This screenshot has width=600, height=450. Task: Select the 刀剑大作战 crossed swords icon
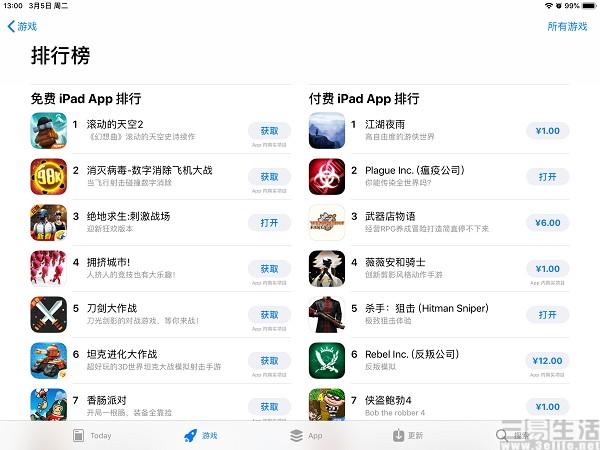click(x=49, y=315)
